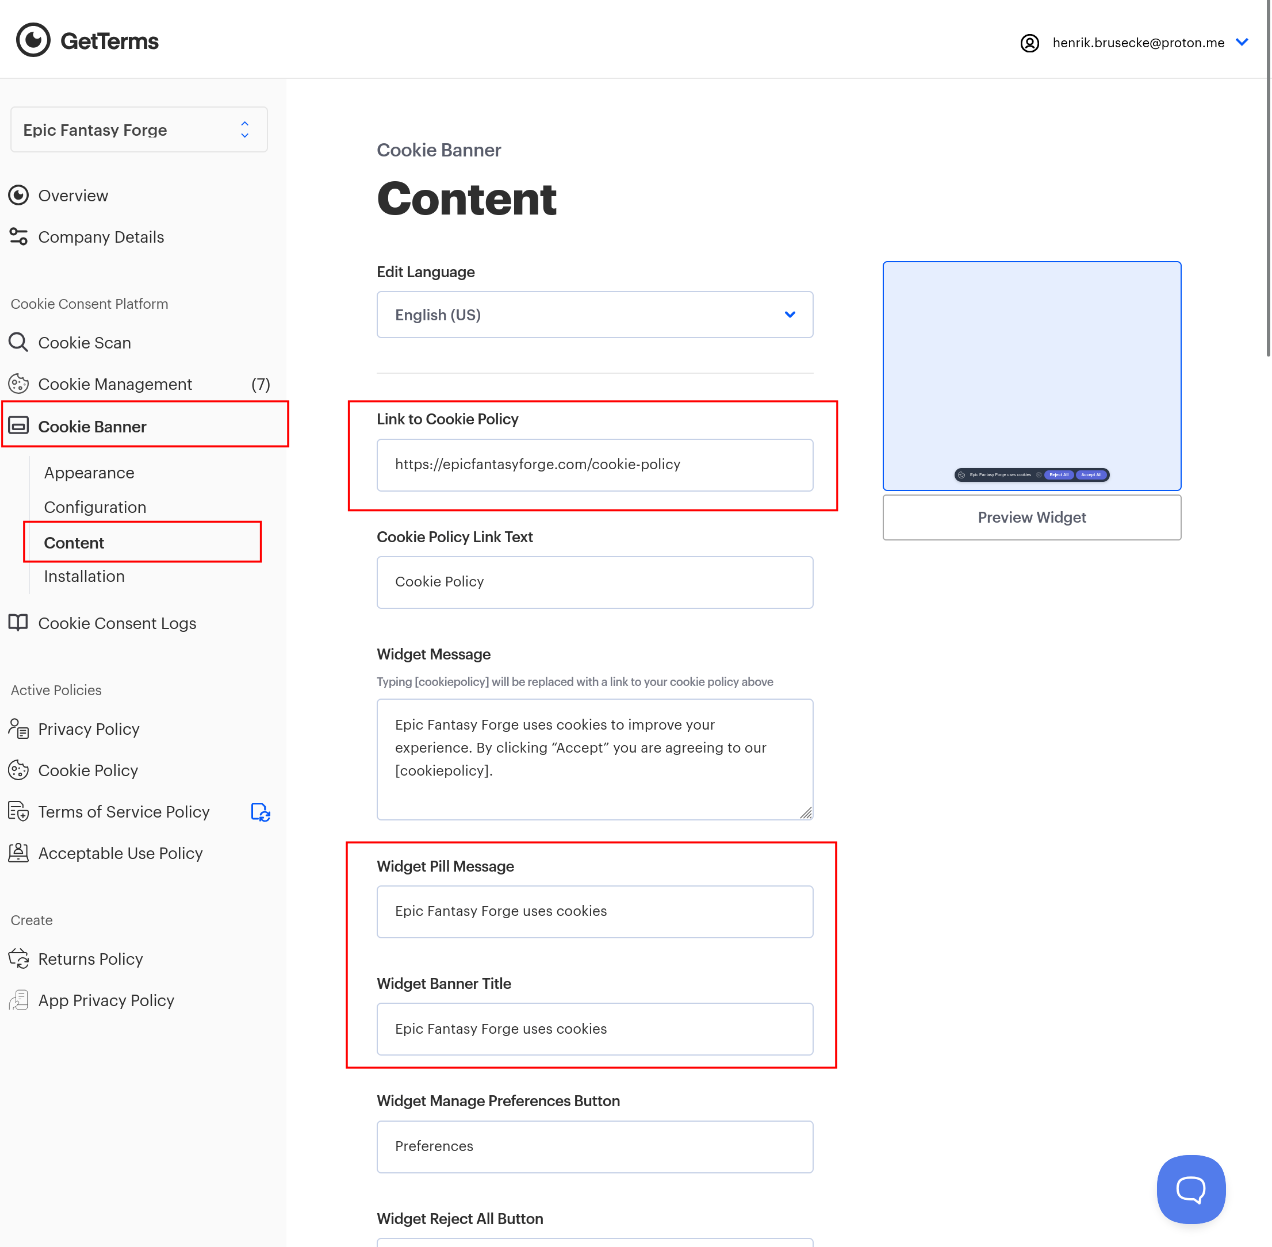
Task: Select Content sub-menu item
Action: [x=74, y=543]
